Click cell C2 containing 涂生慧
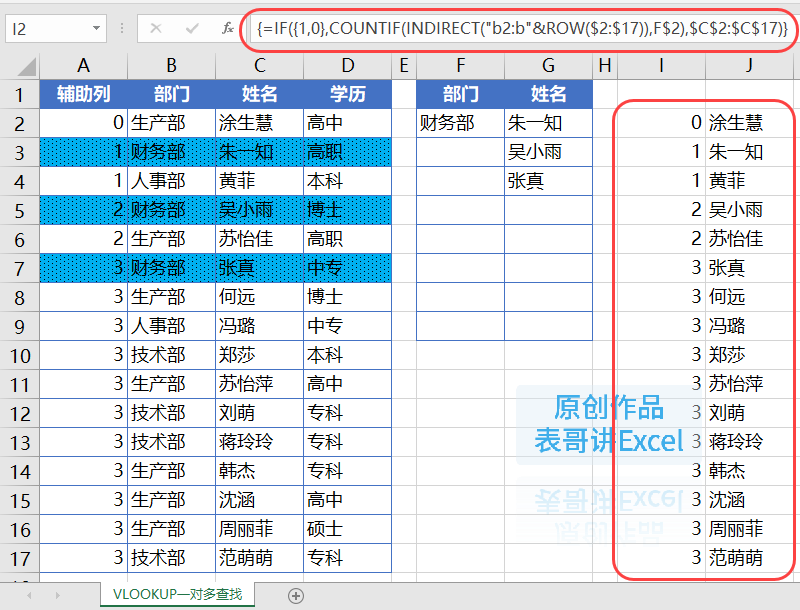 [260, 123]
